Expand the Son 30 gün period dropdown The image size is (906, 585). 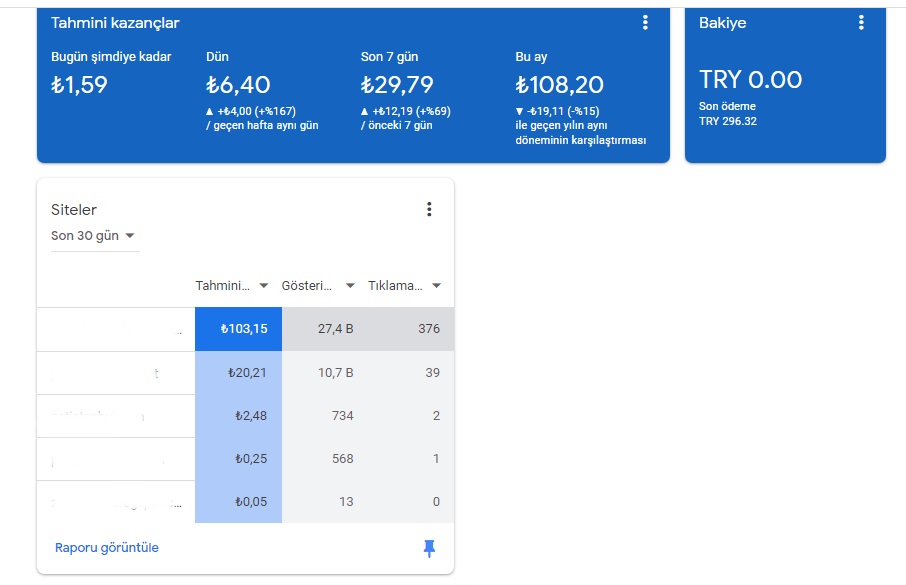(x=93, y=236)
